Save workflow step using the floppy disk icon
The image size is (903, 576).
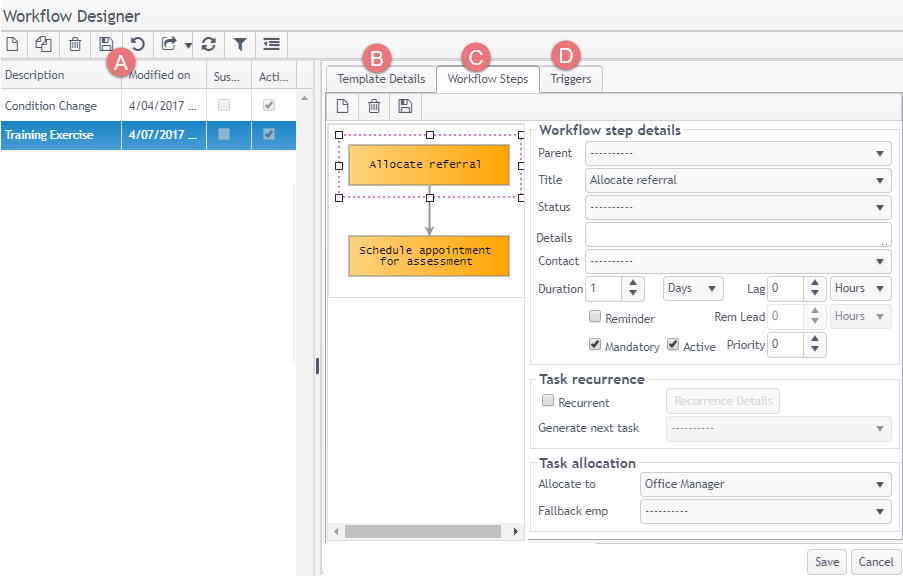(x=404, y=106)
